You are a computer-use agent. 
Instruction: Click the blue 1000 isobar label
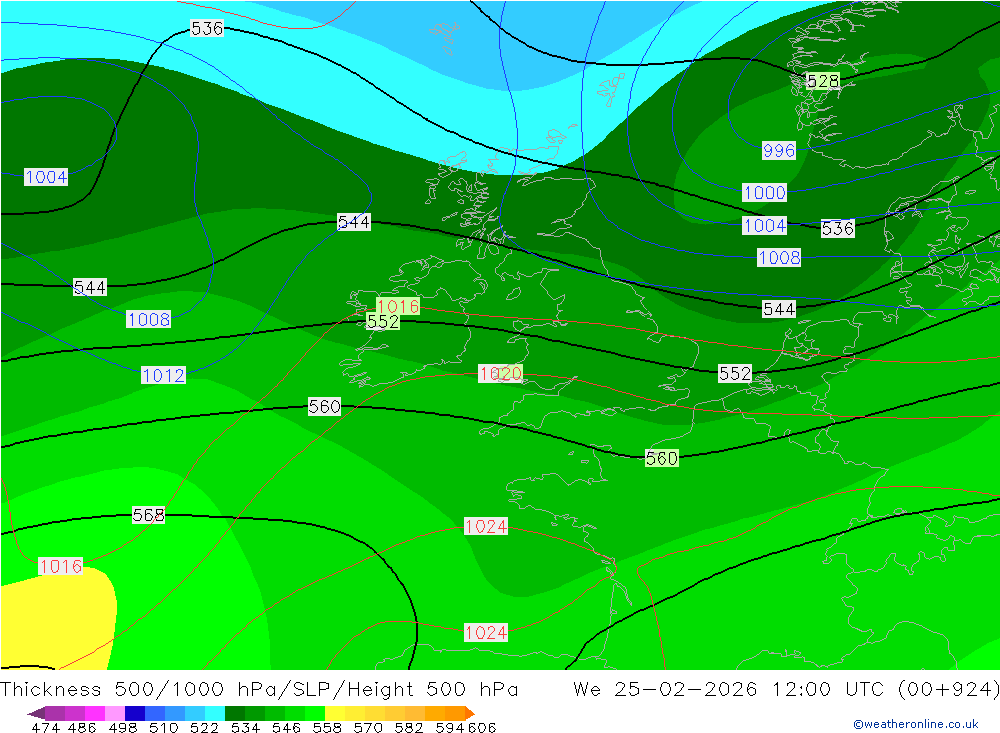764,193
